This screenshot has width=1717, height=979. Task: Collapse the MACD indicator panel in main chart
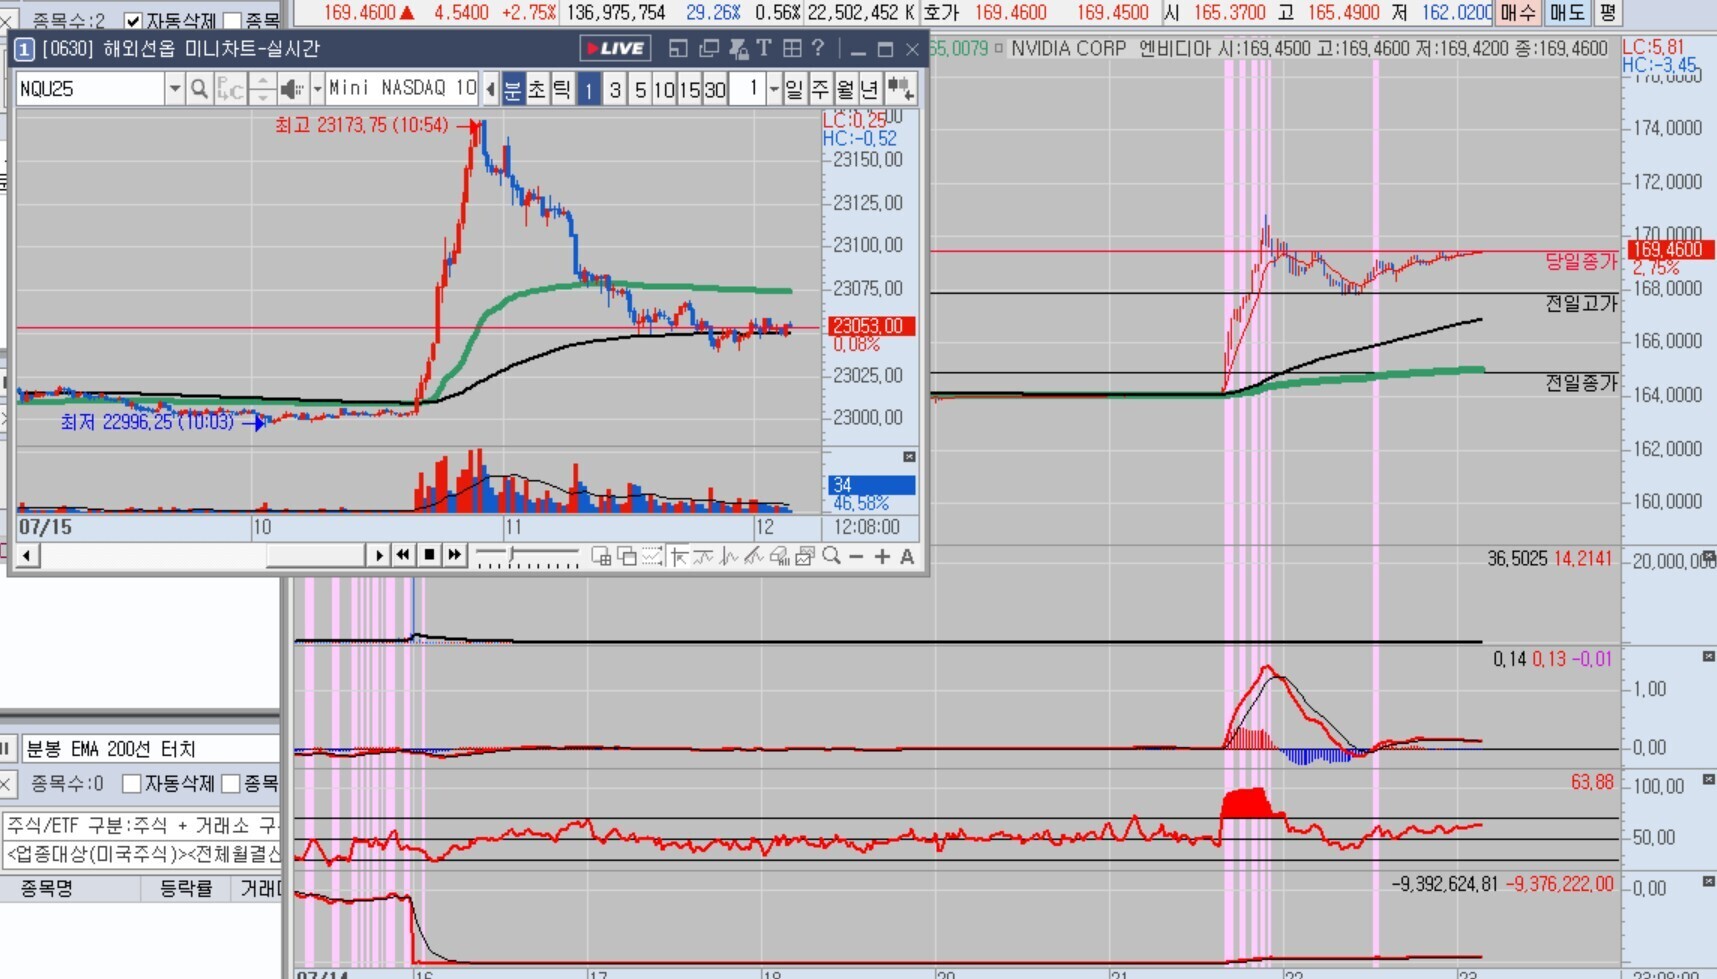click(1708, 657)
